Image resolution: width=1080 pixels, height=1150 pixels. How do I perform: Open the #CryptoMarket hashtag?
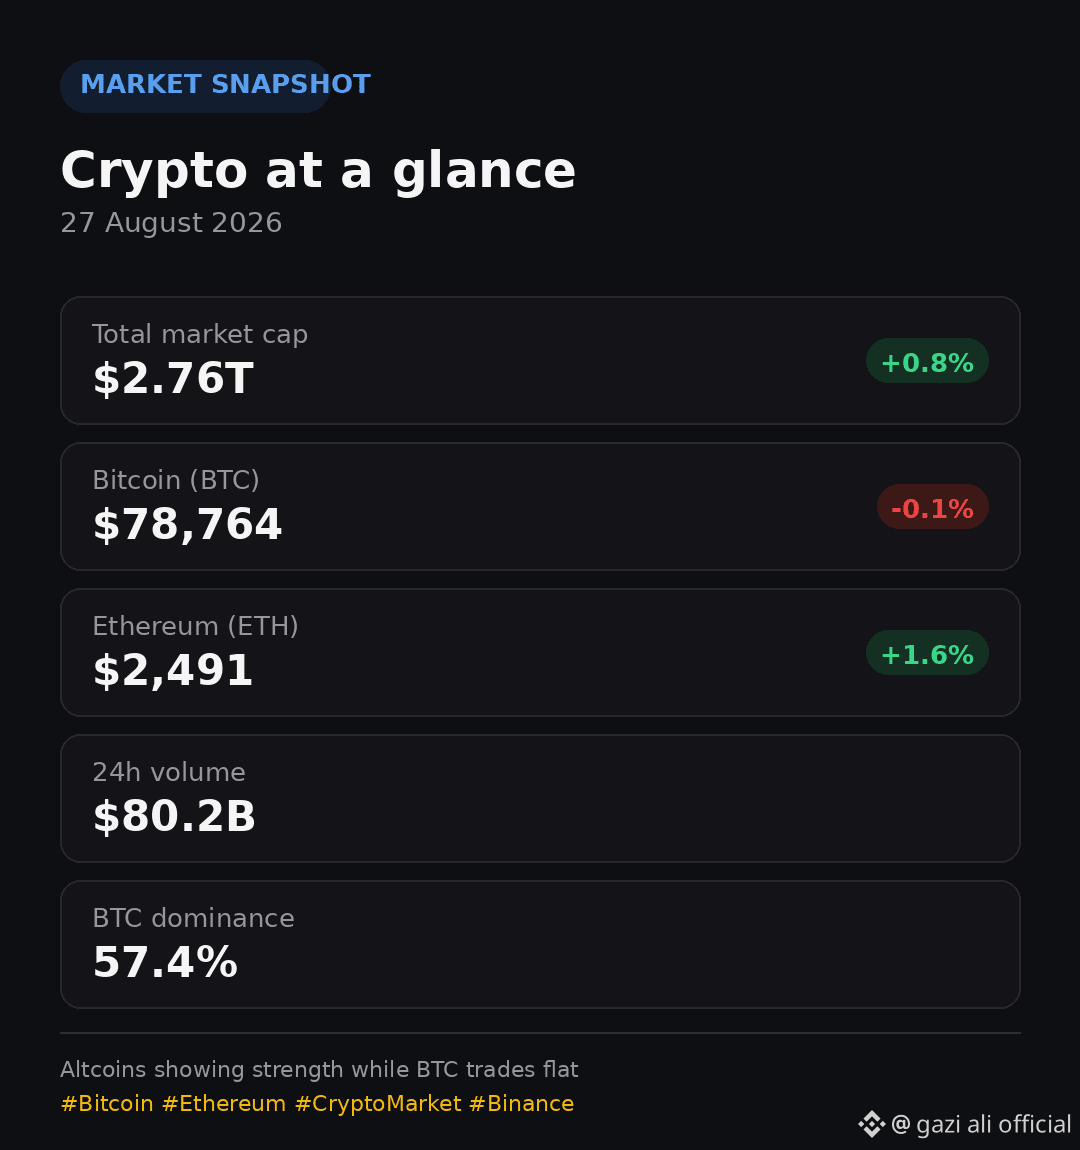pos(378,1103)
